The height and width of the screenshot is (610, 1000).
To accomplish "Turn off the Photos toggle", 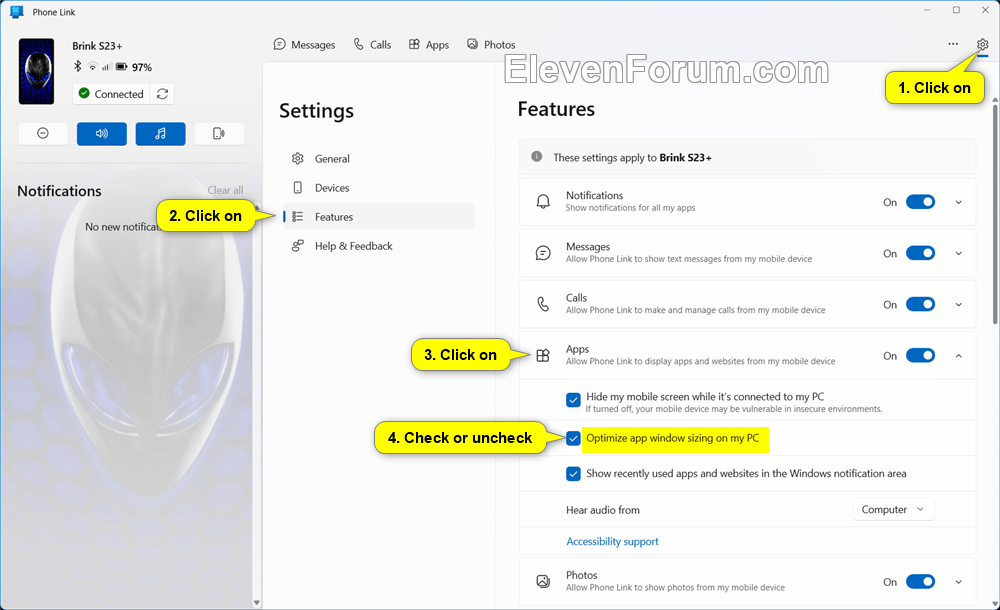I will 920,581.
